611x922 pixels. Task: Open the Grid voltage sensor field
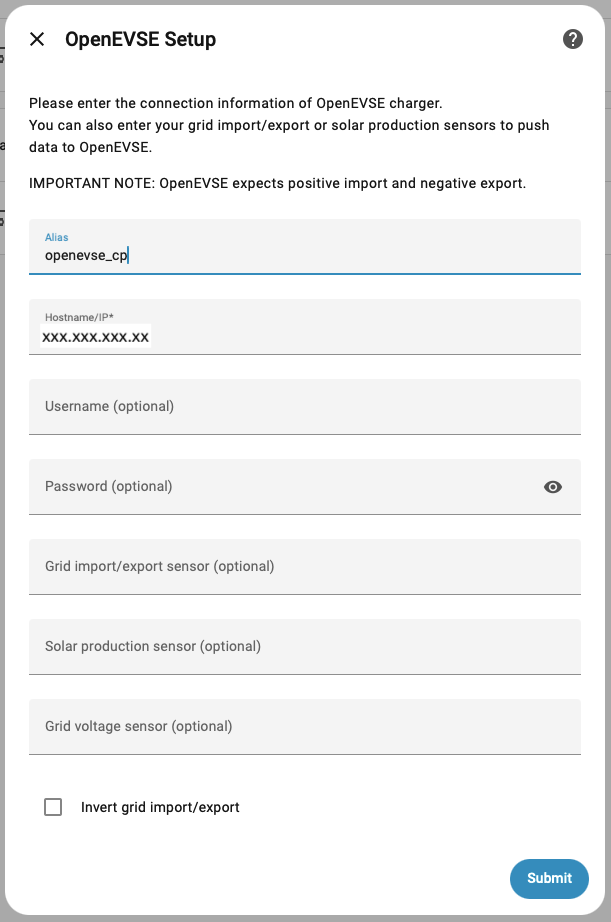click(305, 727)
